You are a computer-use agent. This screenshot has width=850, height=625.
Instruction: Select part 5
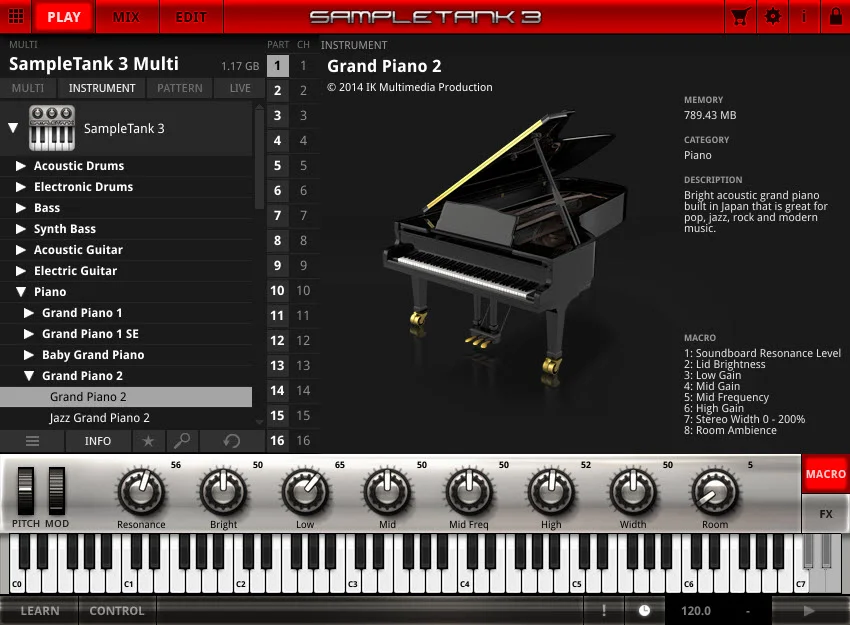pos(277,165)
